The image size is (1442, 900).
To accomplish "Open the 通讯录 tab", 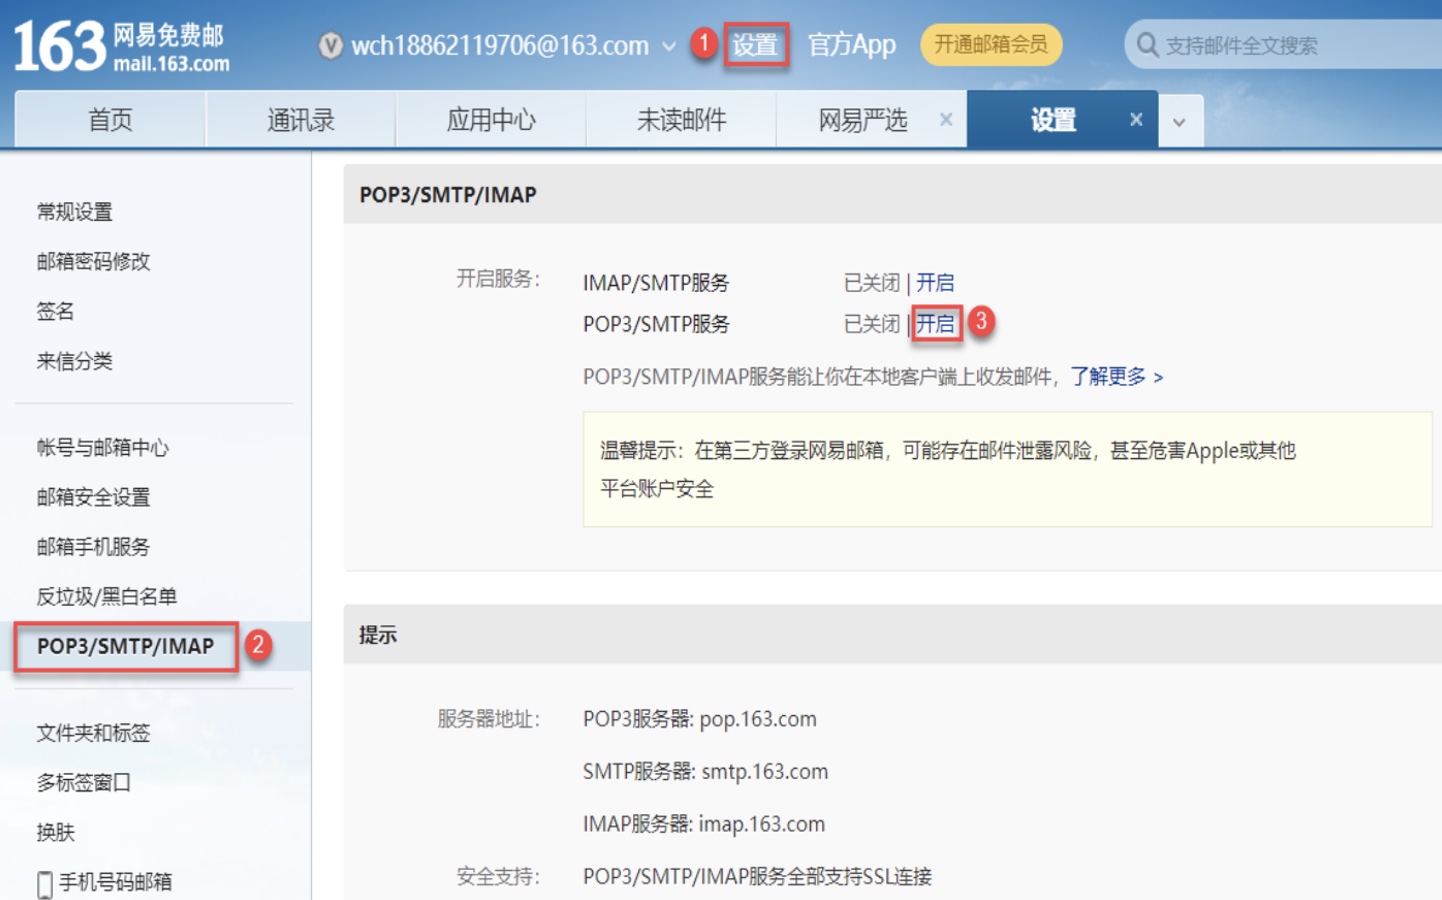I will pyautogui.click(x=300, y=120).
